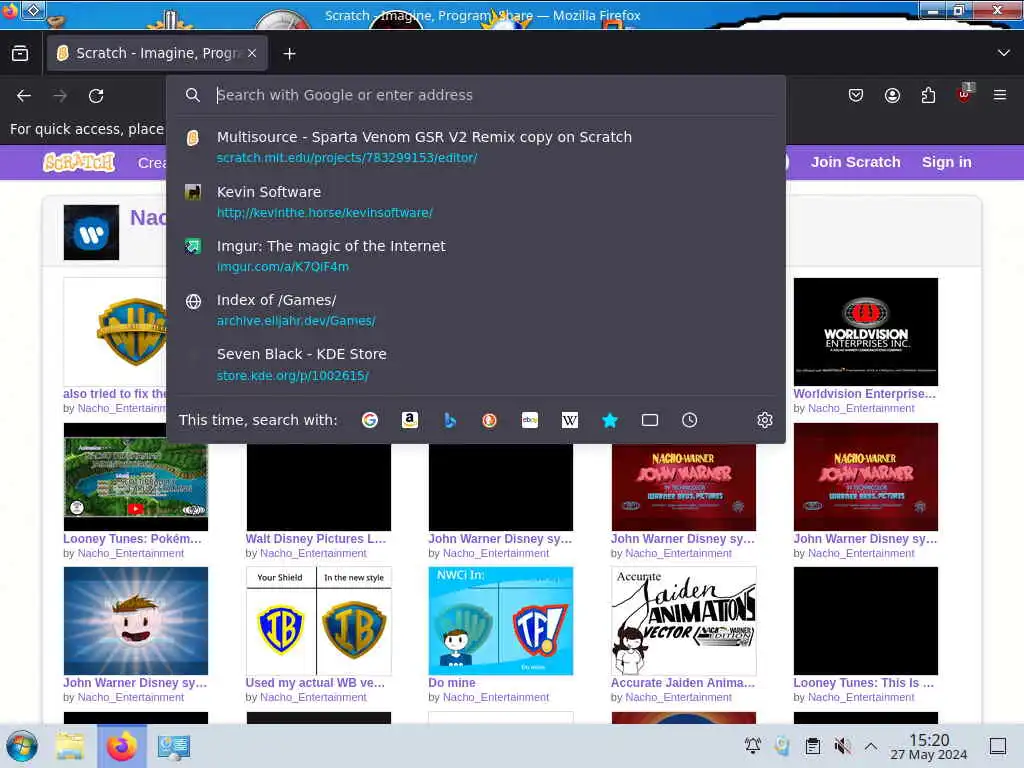Open Index of /Games/ suggestion
The image size is (1024, 768).
coord(476,310)
